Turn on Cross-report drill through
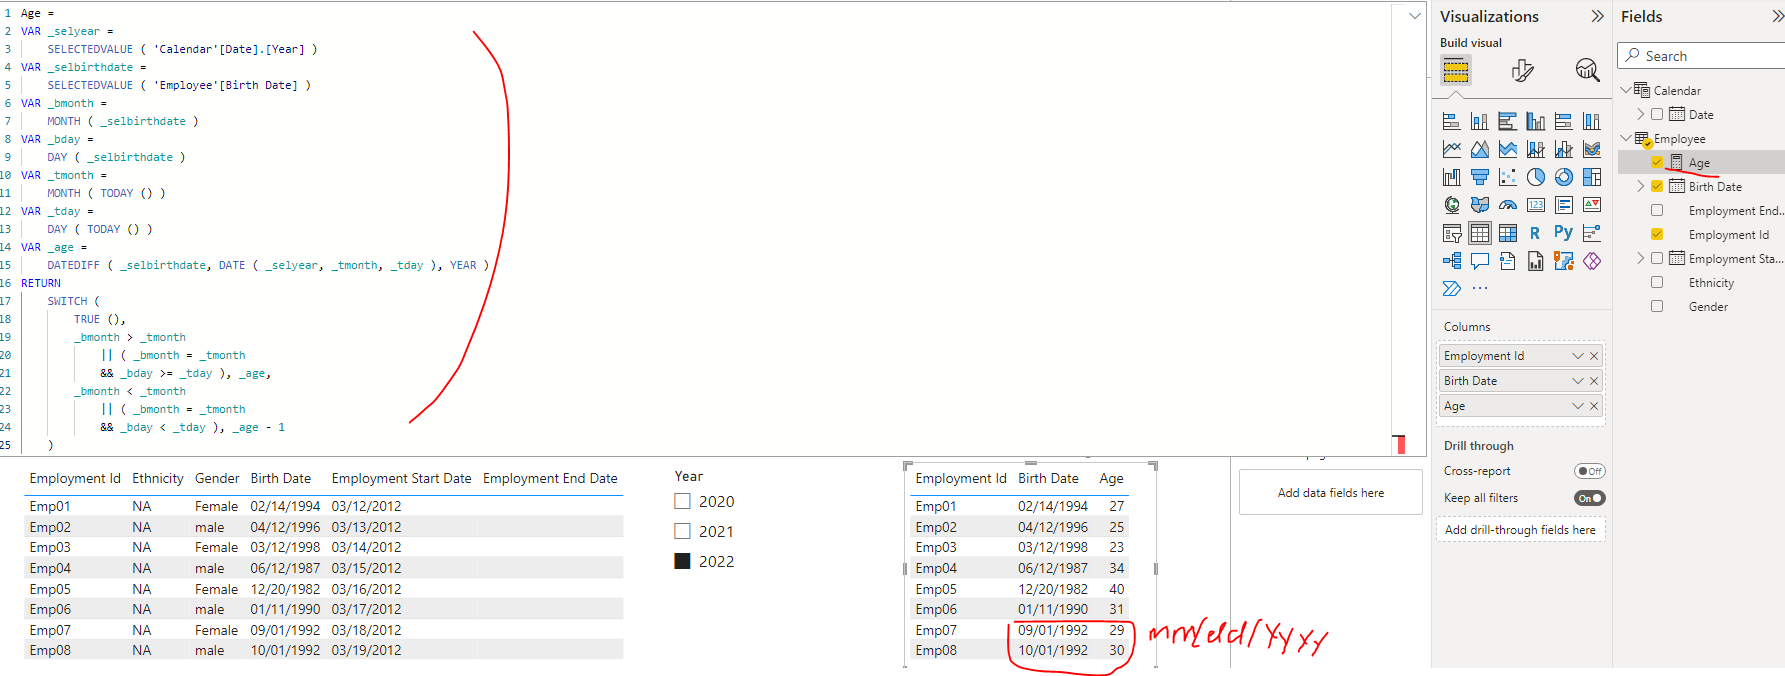The image size is (1785, 676). [x=1589, y=471]
